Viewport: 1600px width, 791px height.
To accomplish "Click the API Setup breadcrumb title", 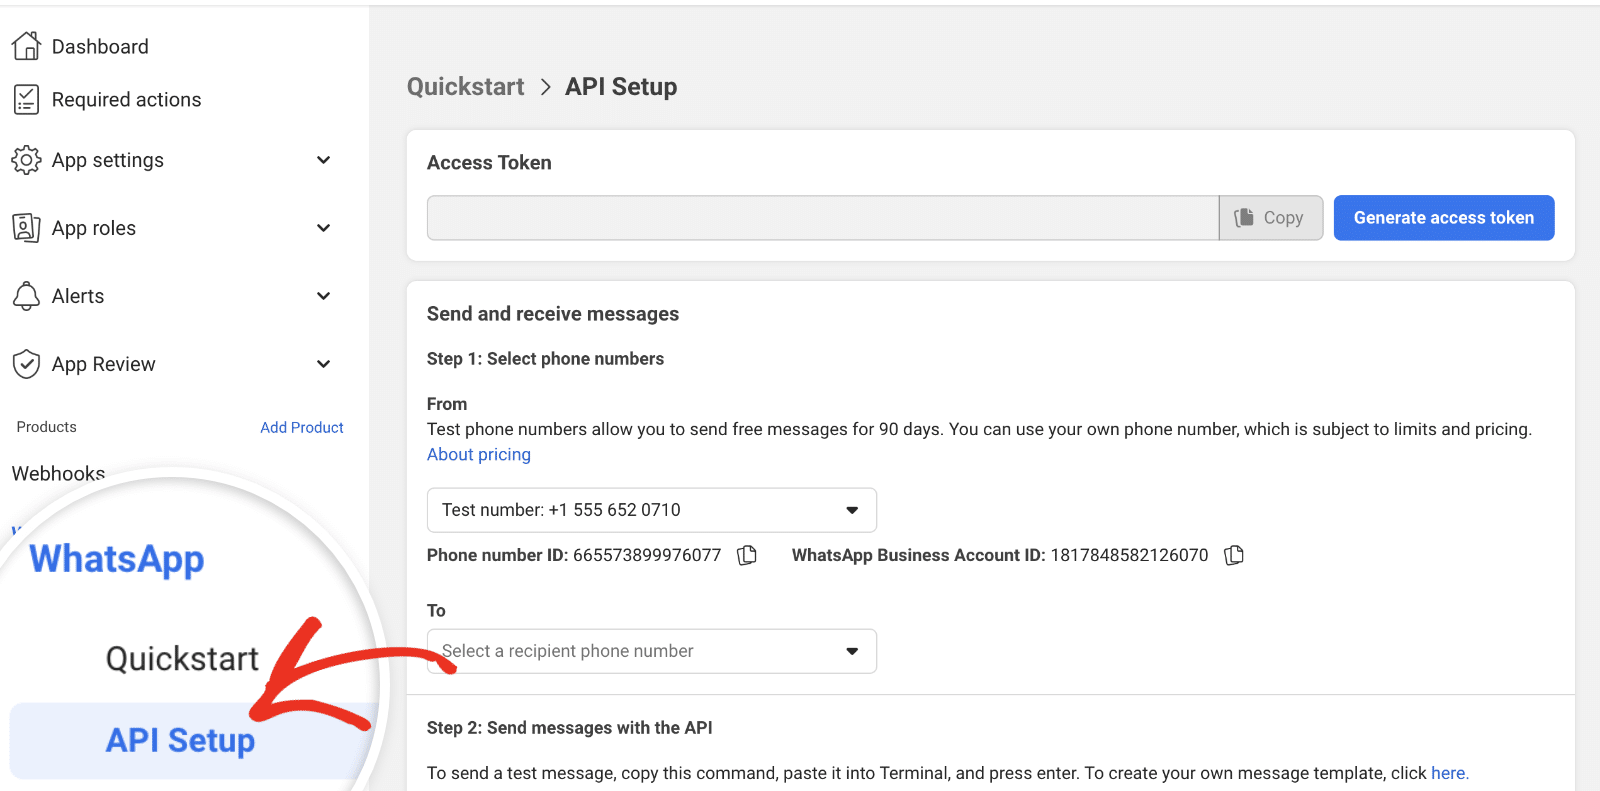I will coord(621,87).
